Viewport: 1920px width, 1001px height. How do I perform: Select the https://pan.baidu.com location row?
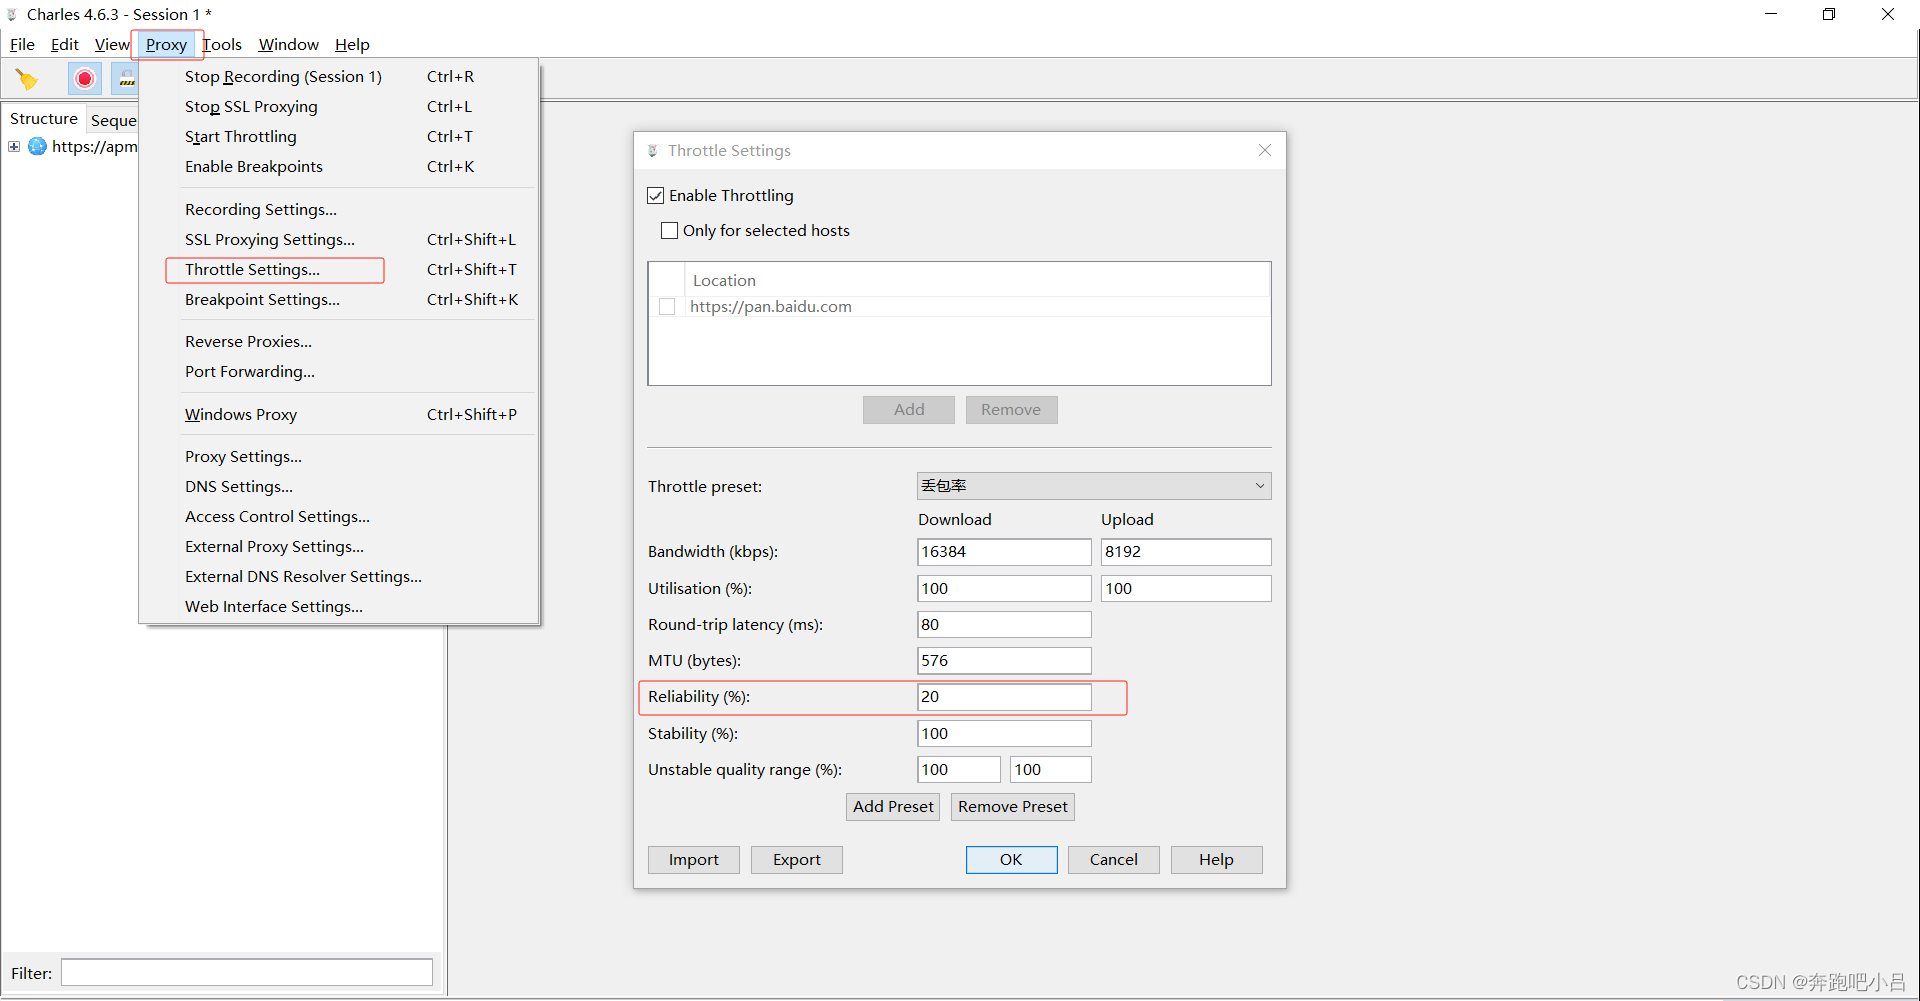(x=960, y=307)
